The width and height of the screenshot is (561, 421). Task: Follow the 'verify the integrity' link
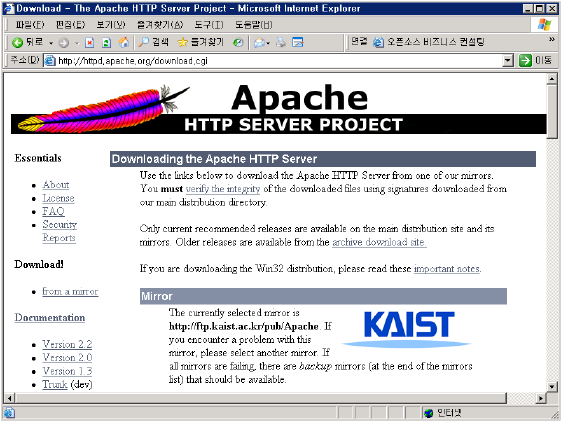pos(223,189)
